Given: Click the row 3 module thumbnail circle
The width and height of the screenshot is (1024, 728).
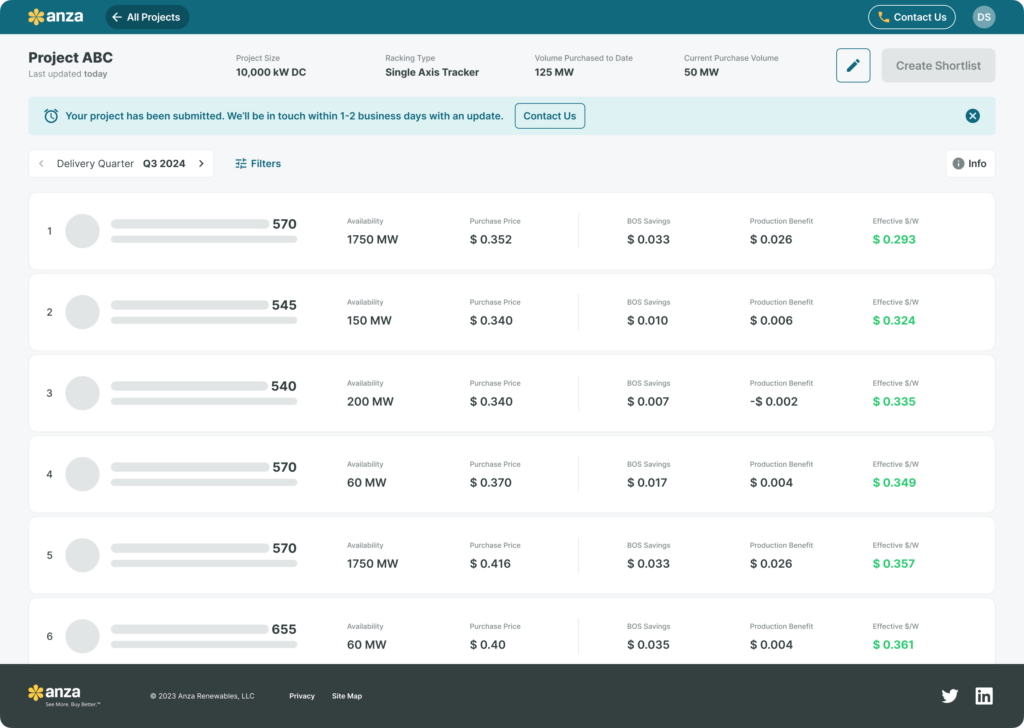Looking at the screenshot, I should coord(82,393).
